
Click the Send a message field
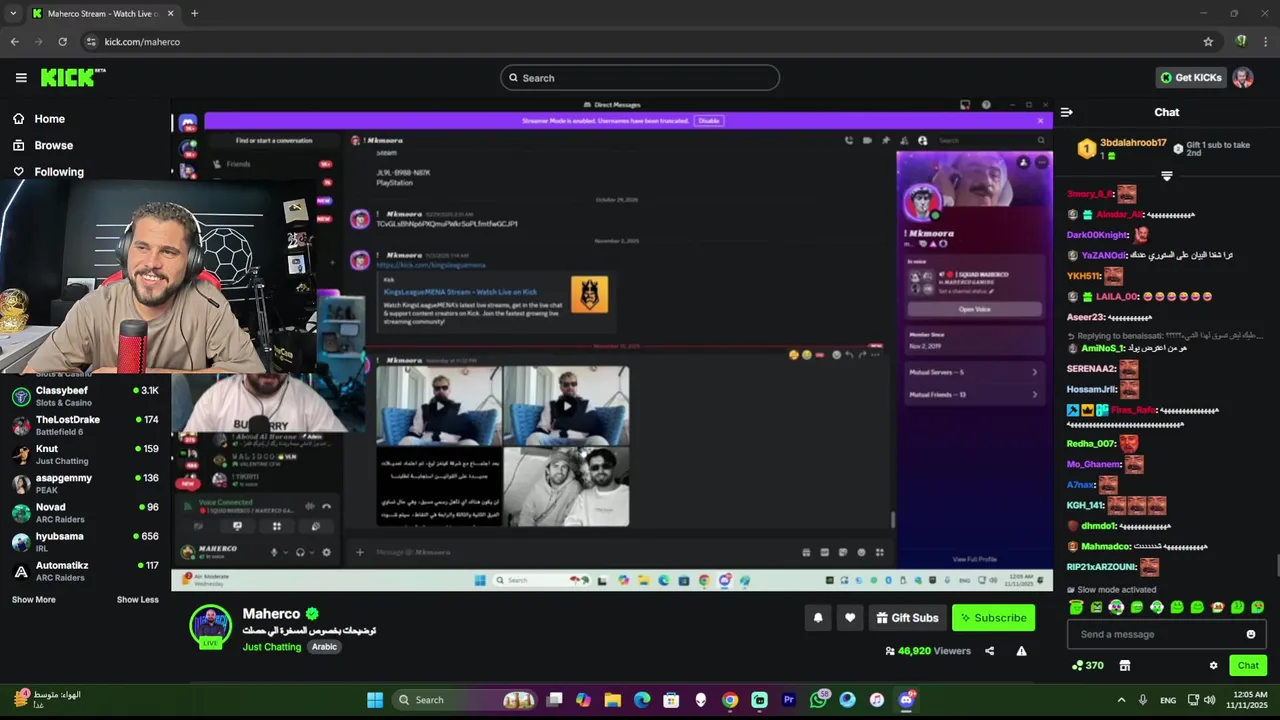[1157, 634]
